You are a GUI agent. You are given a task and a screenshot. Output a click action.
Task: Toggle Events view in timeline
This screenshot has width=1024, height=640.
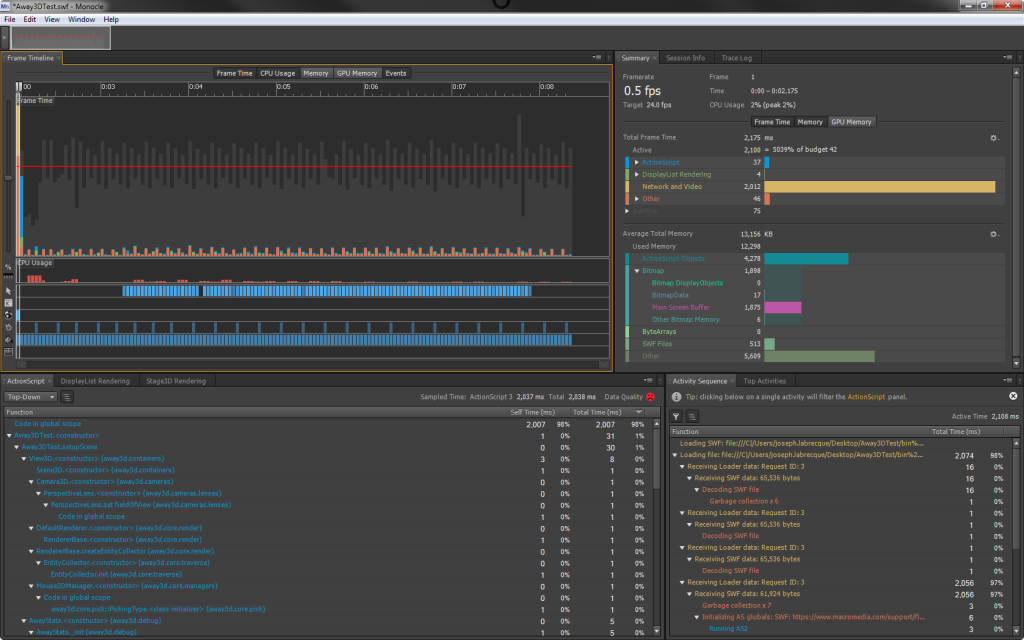tap(396, 73)
